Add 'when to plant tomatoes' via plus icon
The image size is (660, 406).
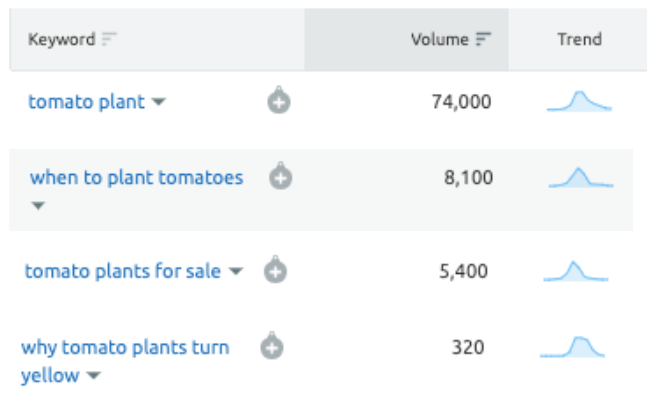click(x=281, y=176)
